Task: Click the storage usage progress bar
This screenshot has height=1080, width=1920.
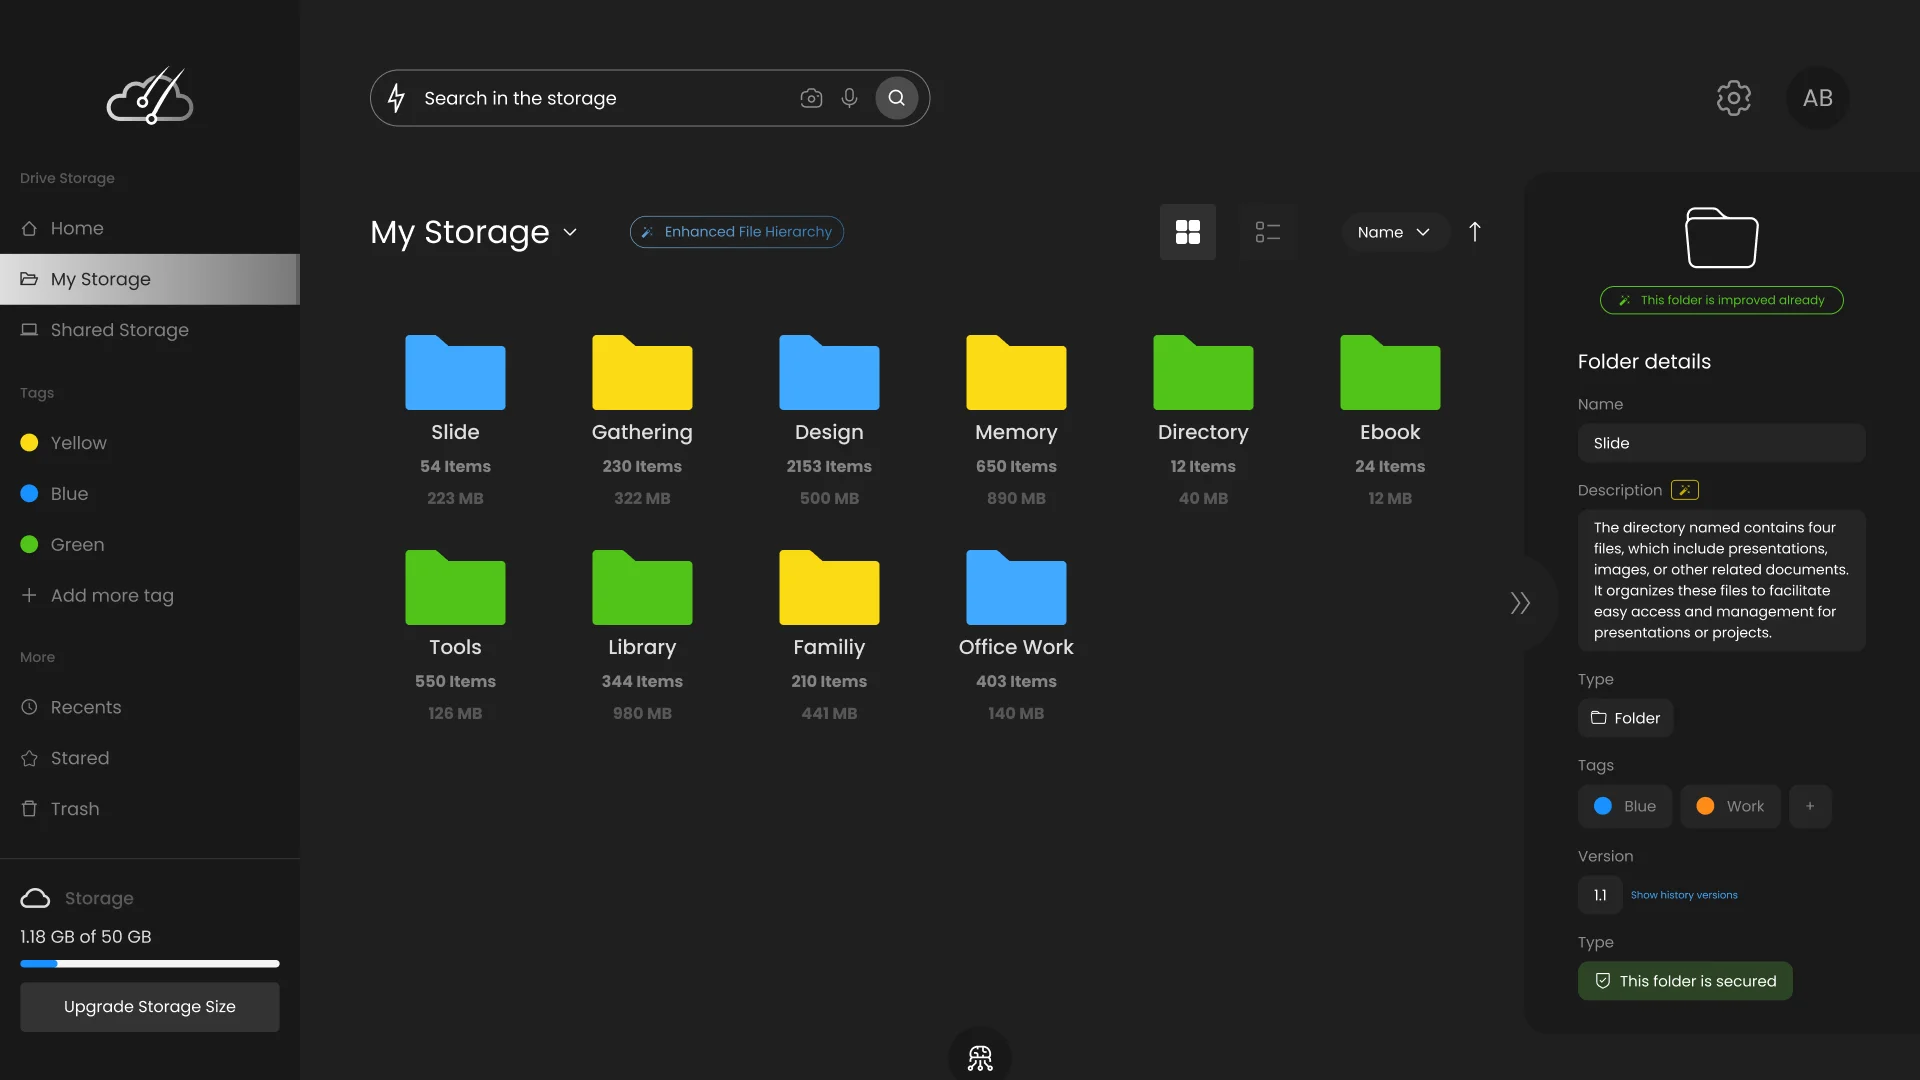Action: (150, 964)
